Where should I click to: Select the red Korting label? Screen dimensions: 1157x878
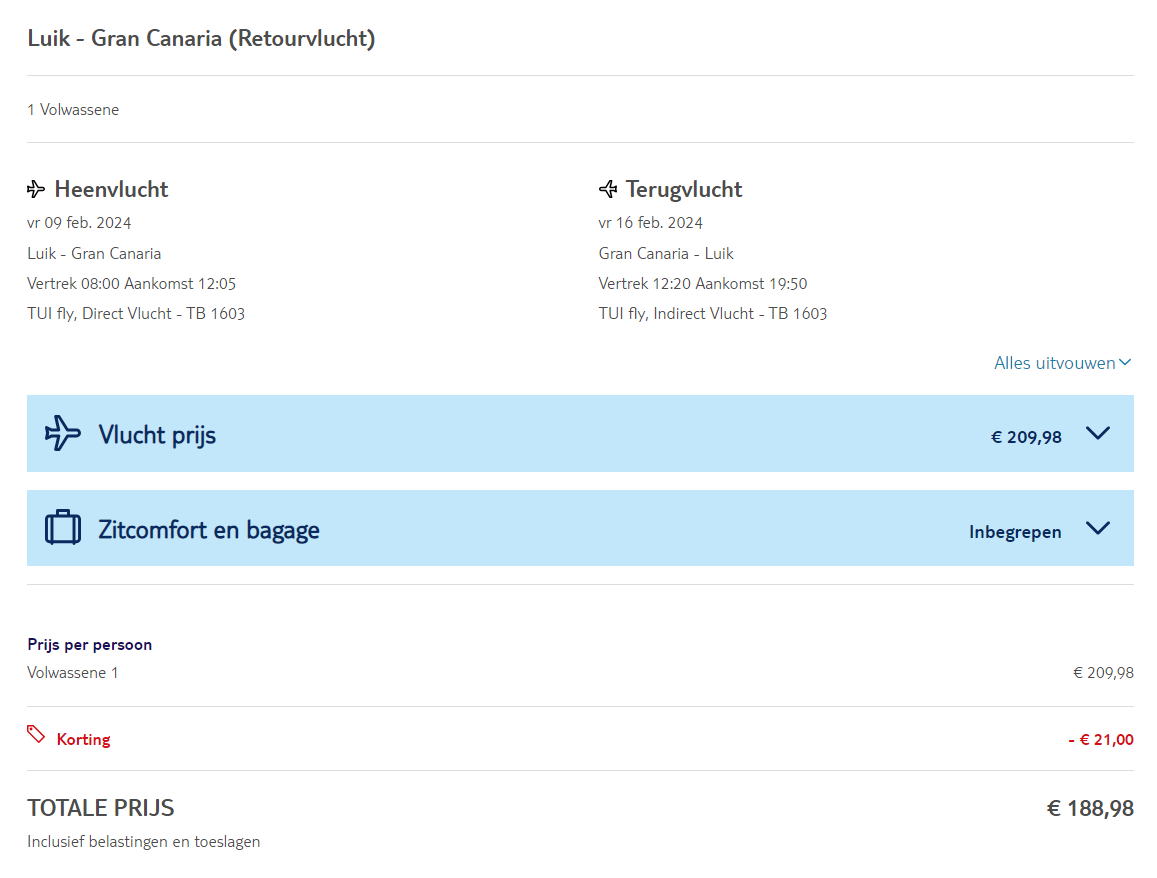point(83,740)
